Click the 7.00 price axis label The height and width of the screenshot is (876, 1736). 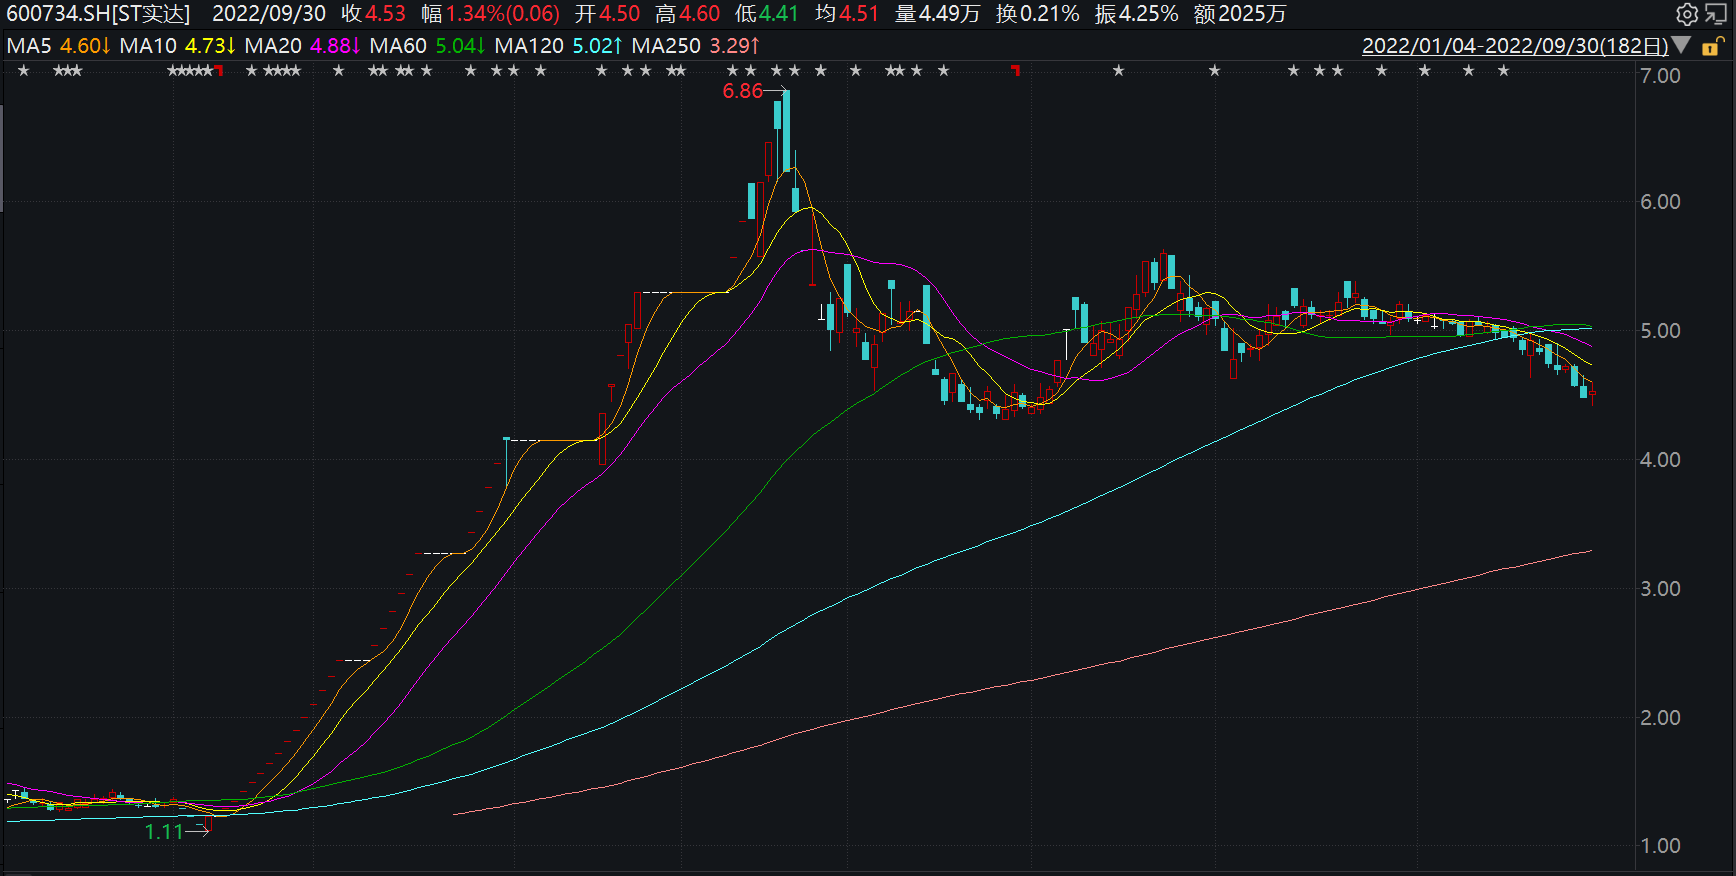[1660, 76]
